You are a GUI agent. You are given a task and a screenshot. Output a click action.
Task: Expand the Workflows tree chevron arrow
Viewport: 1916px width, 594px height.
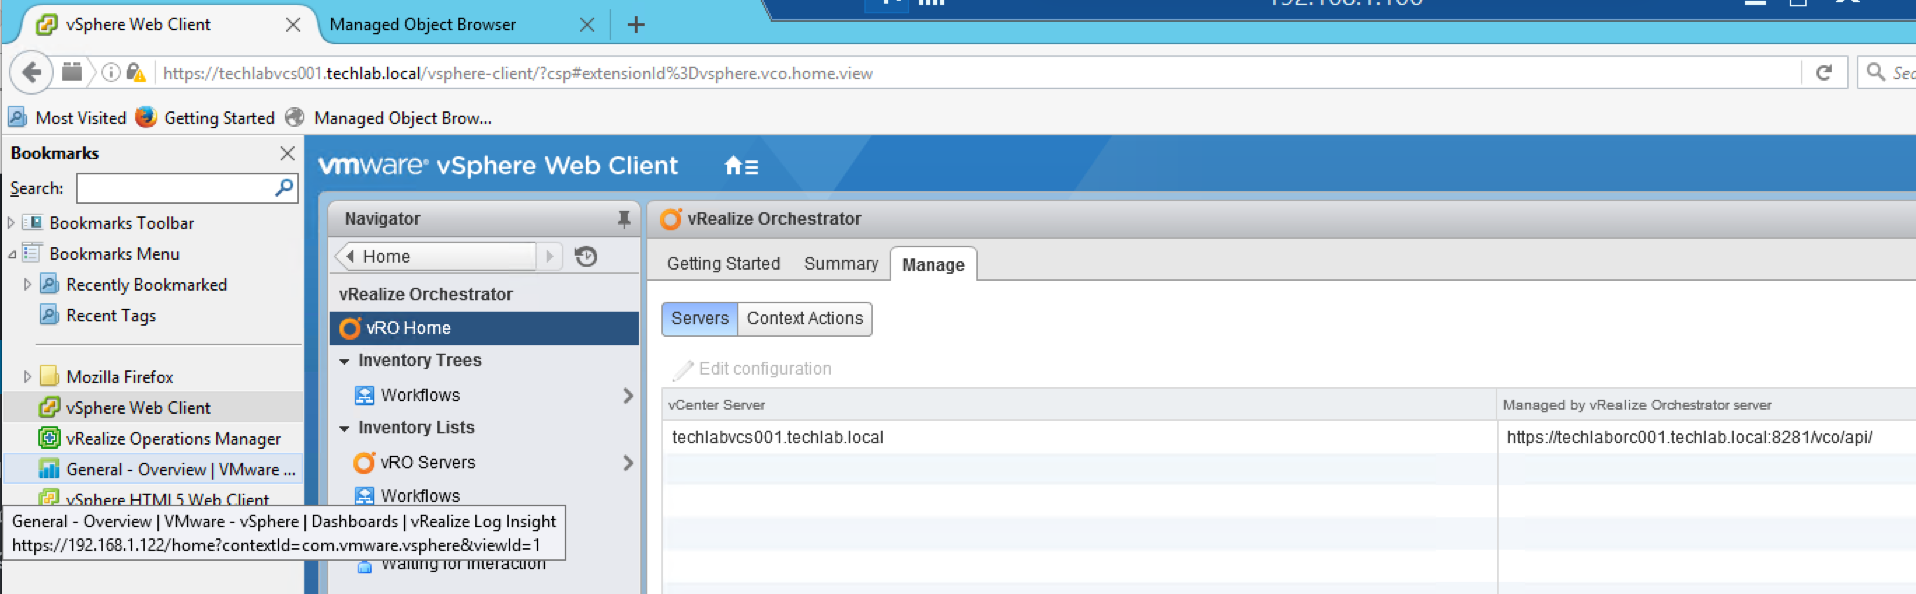[628, 396]
